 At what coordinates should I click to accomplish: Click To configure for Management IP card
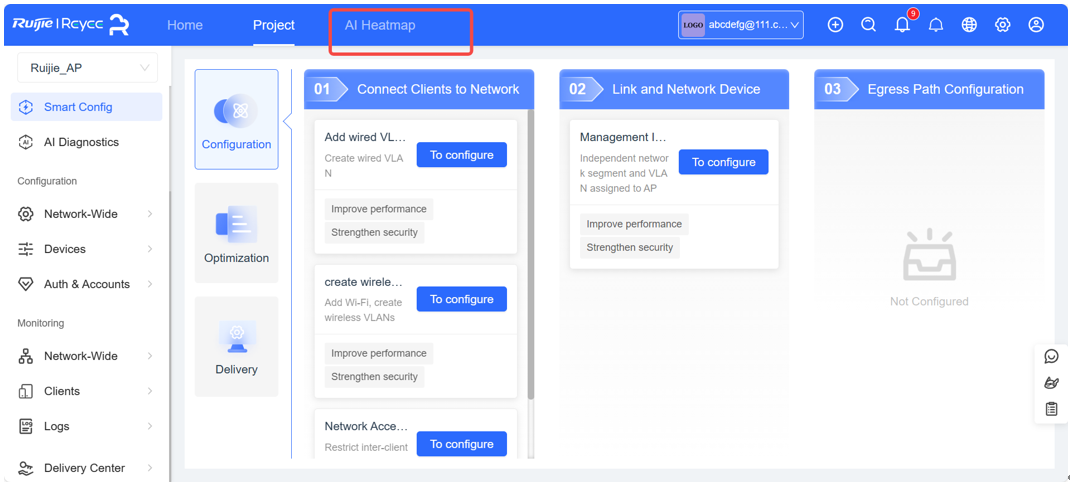[x=723, y=162]
